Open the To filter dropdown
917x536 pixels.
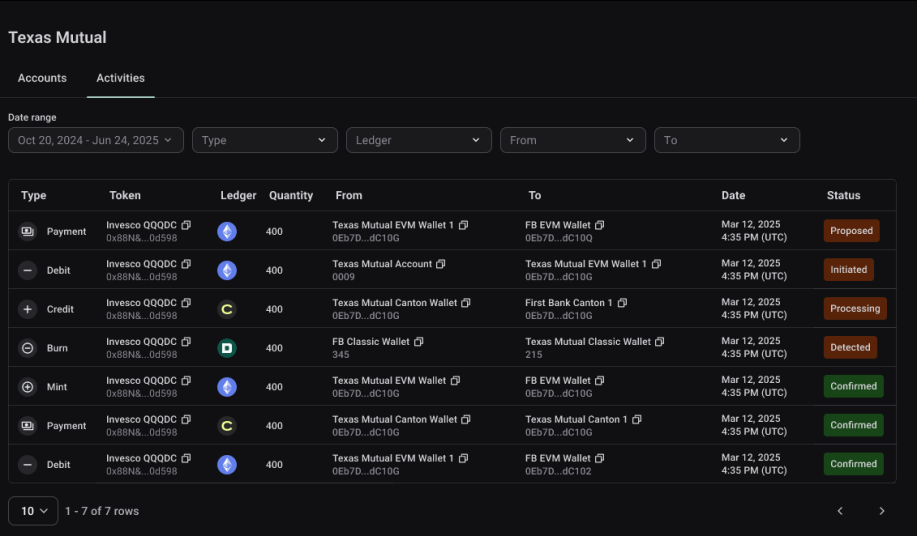pyautogui.click(x=727, y=140)
